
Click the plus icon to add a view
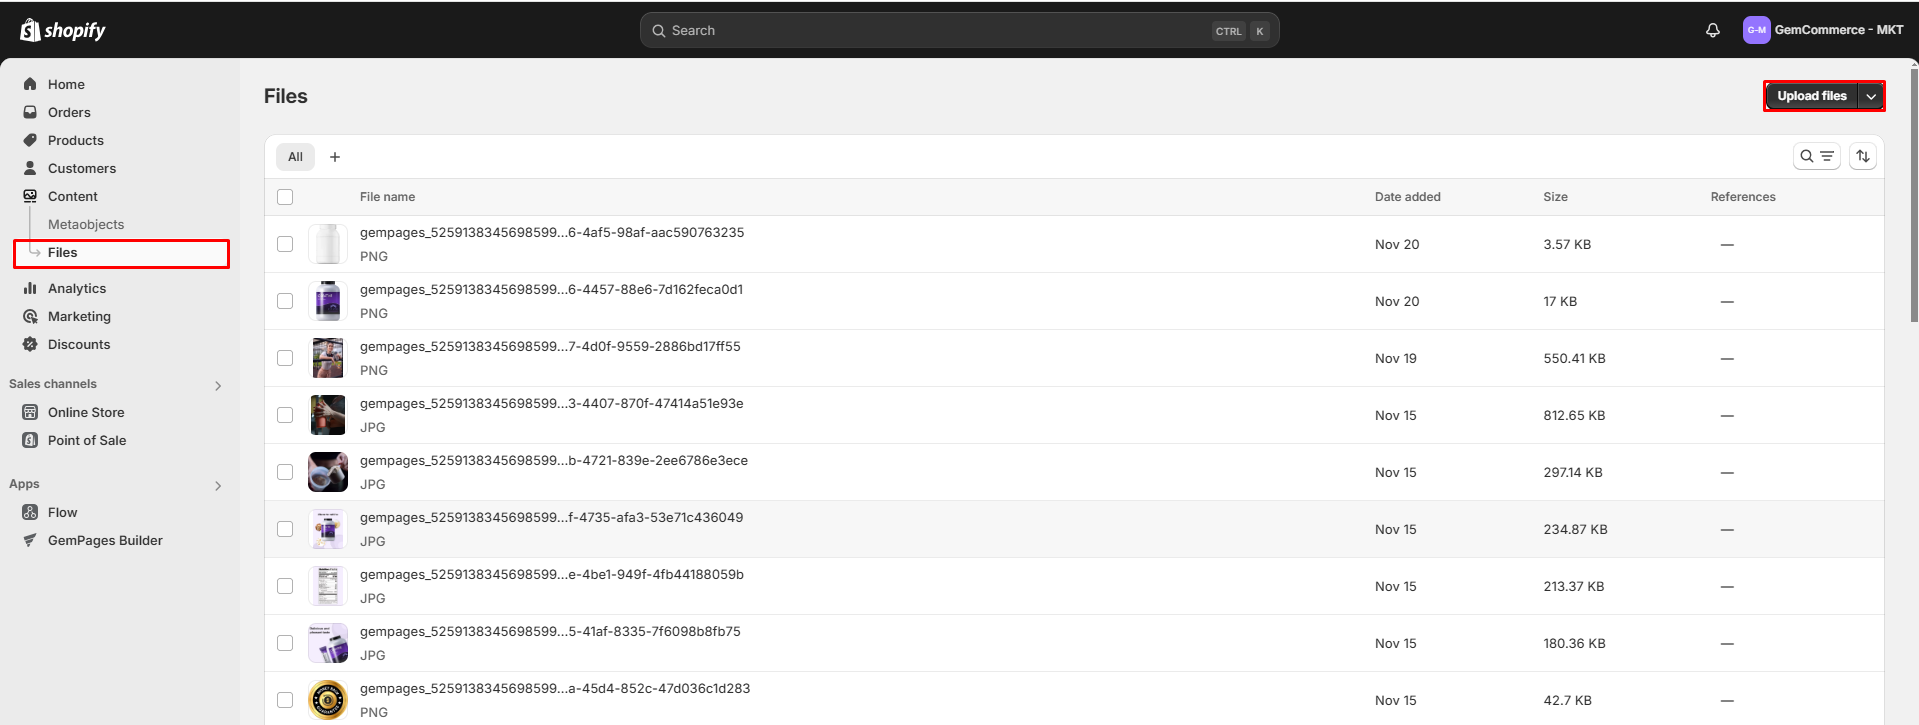(335, 157)
